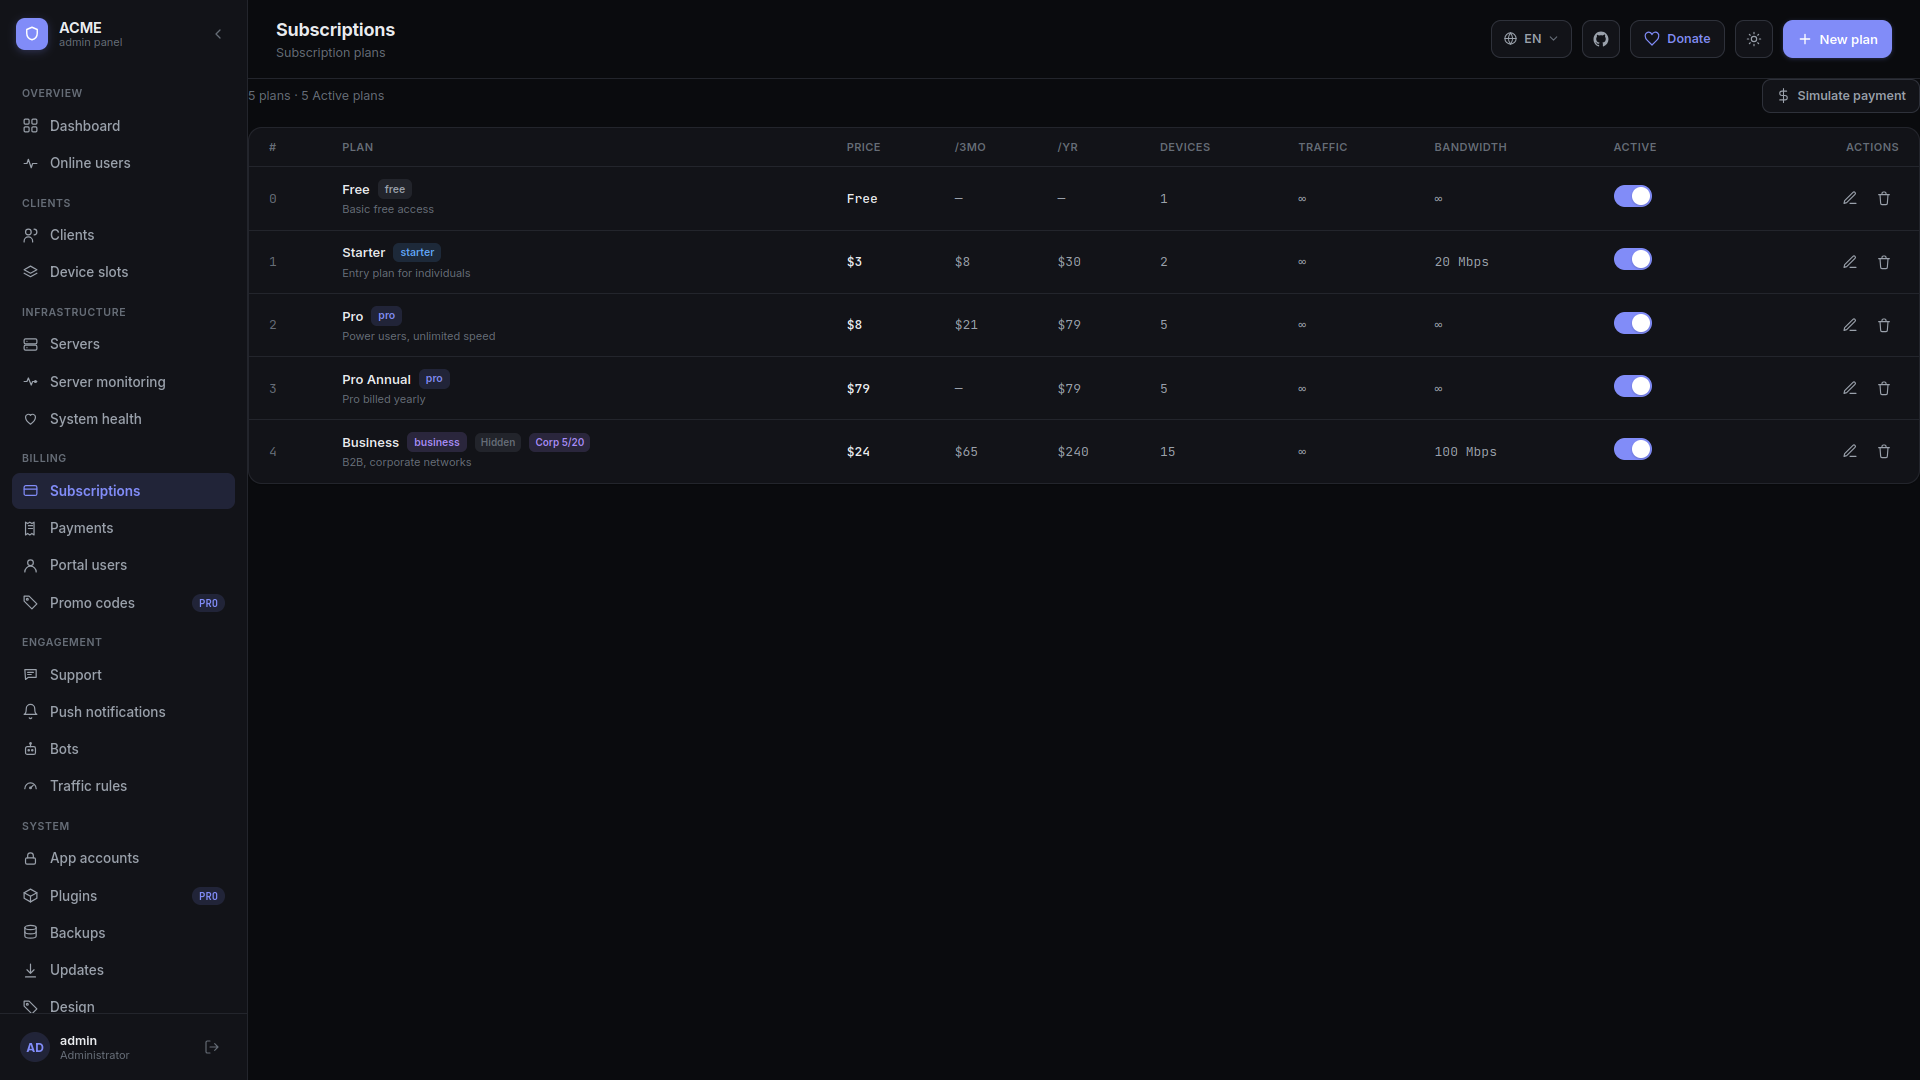Create a New plan
Image resolution: width=1920 pixels, height=1080 pixels.
tap(1837, 39)
